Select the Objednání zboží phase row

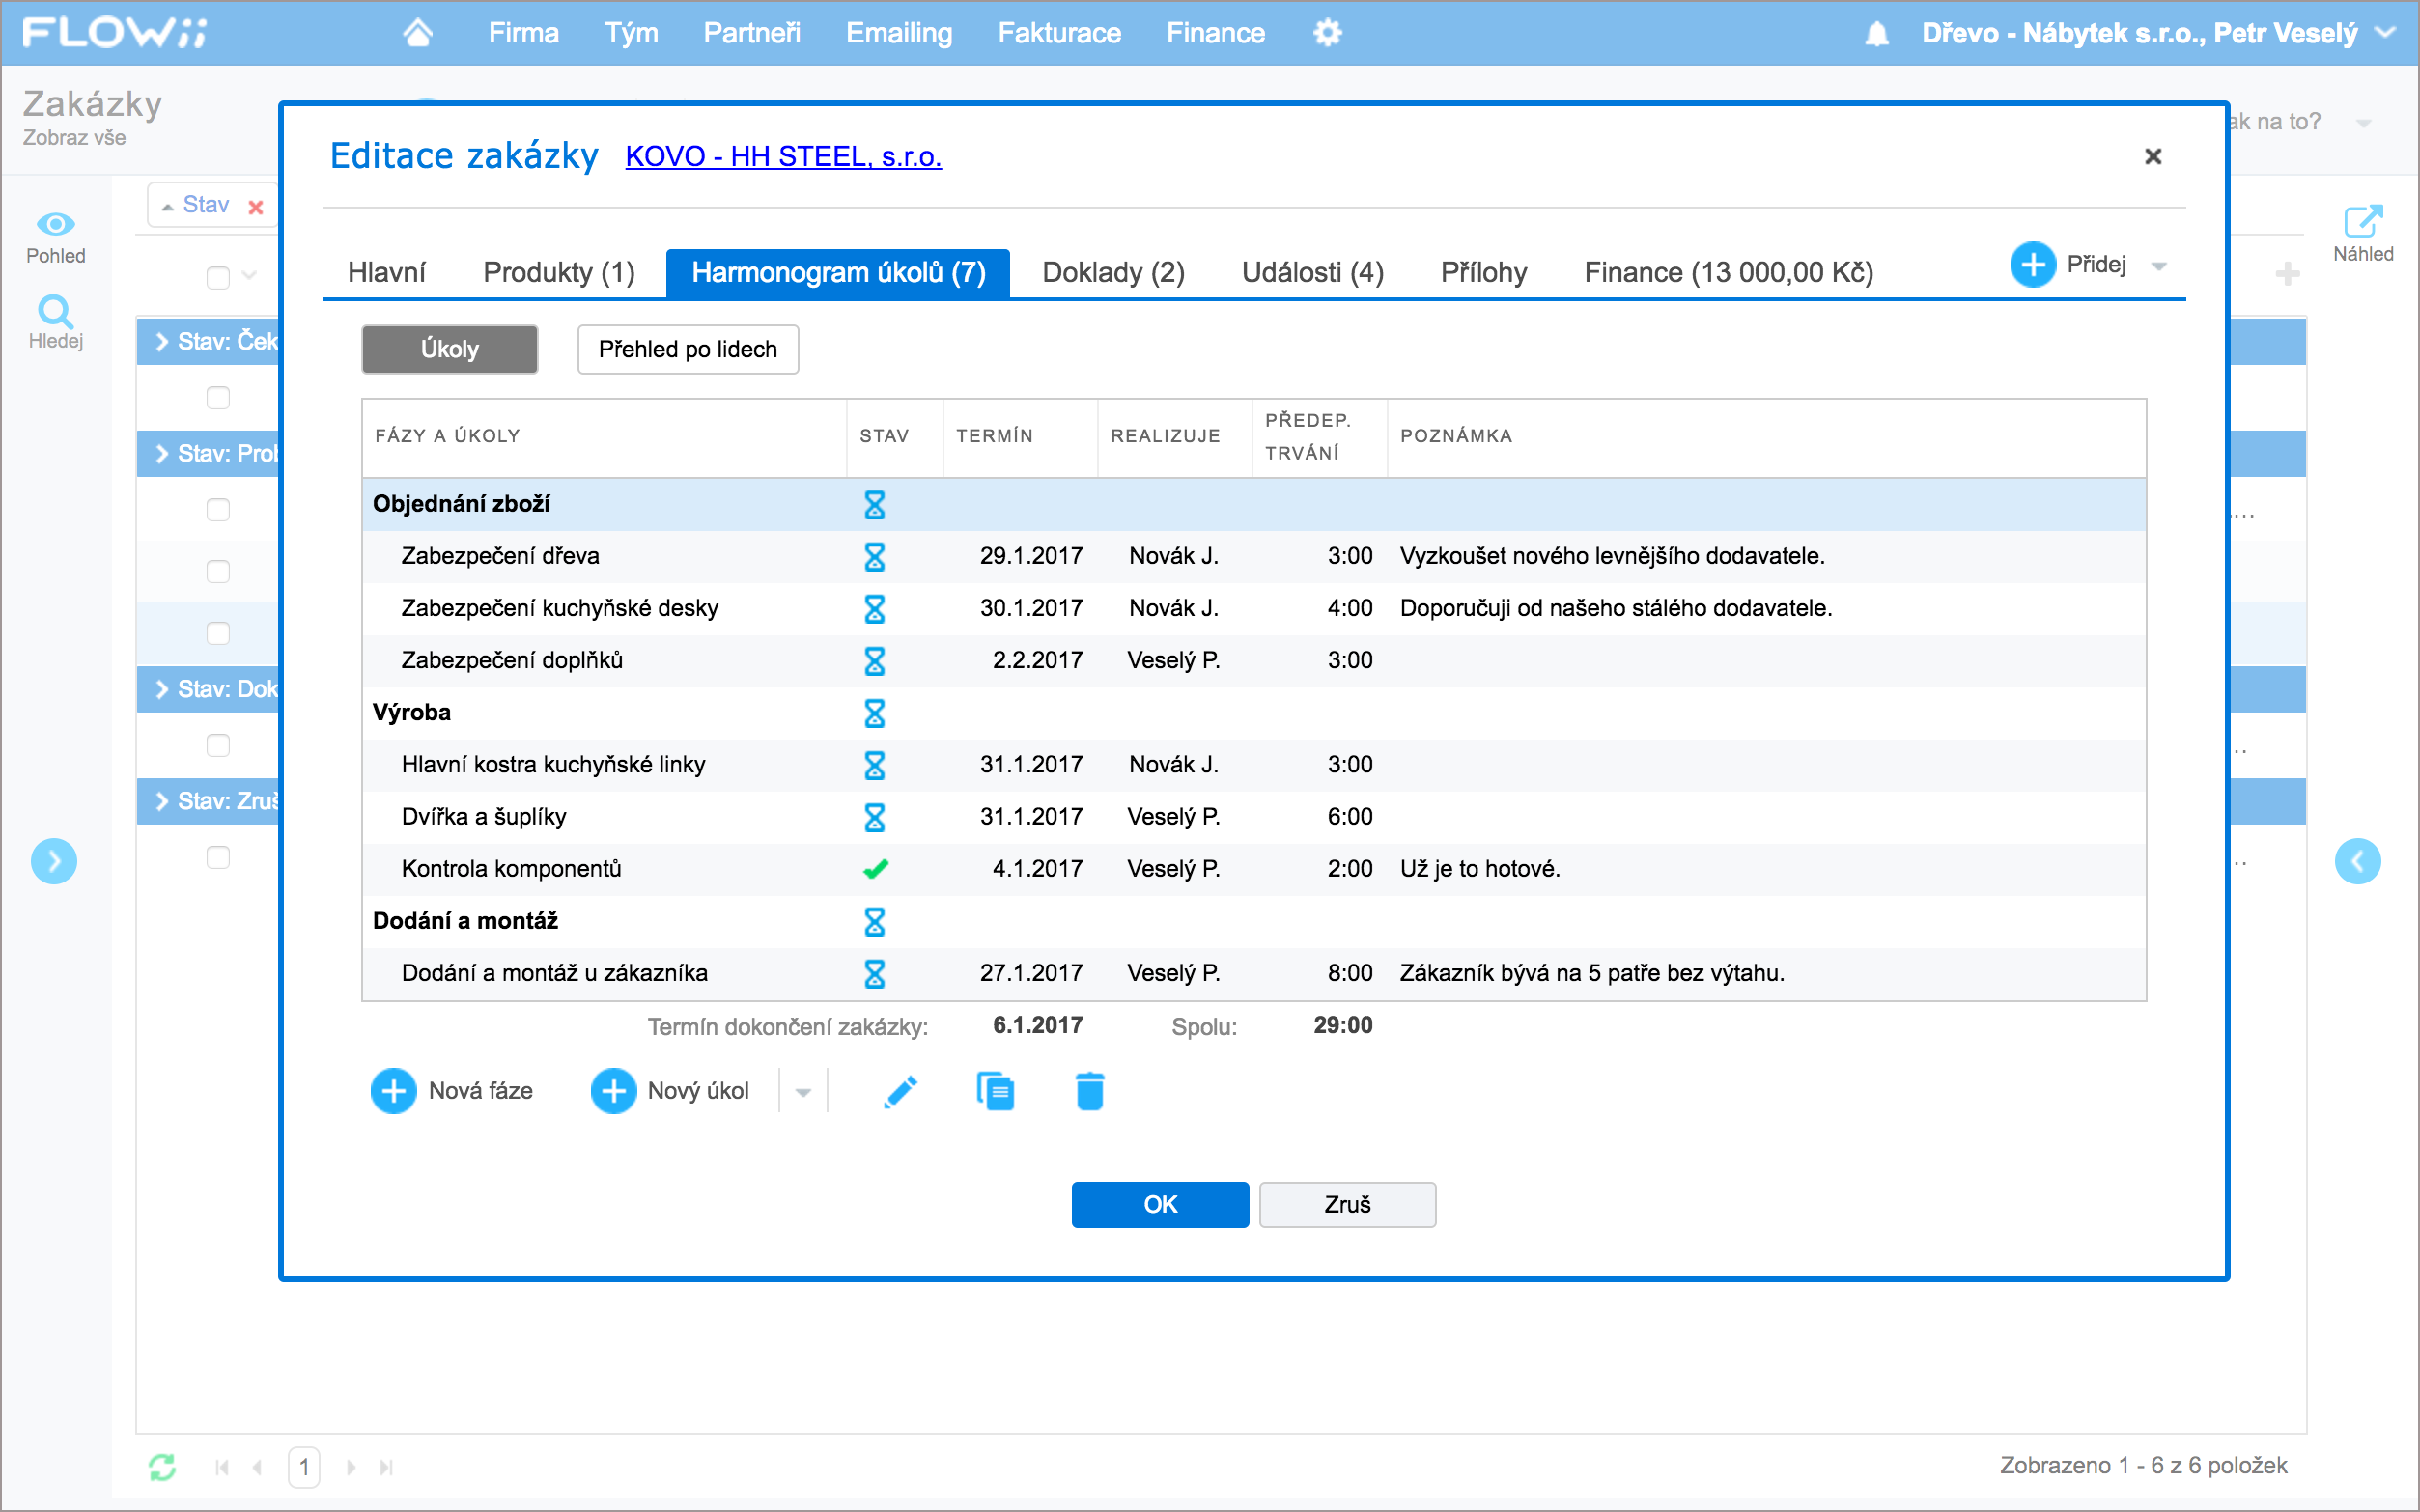[1254, 504]
